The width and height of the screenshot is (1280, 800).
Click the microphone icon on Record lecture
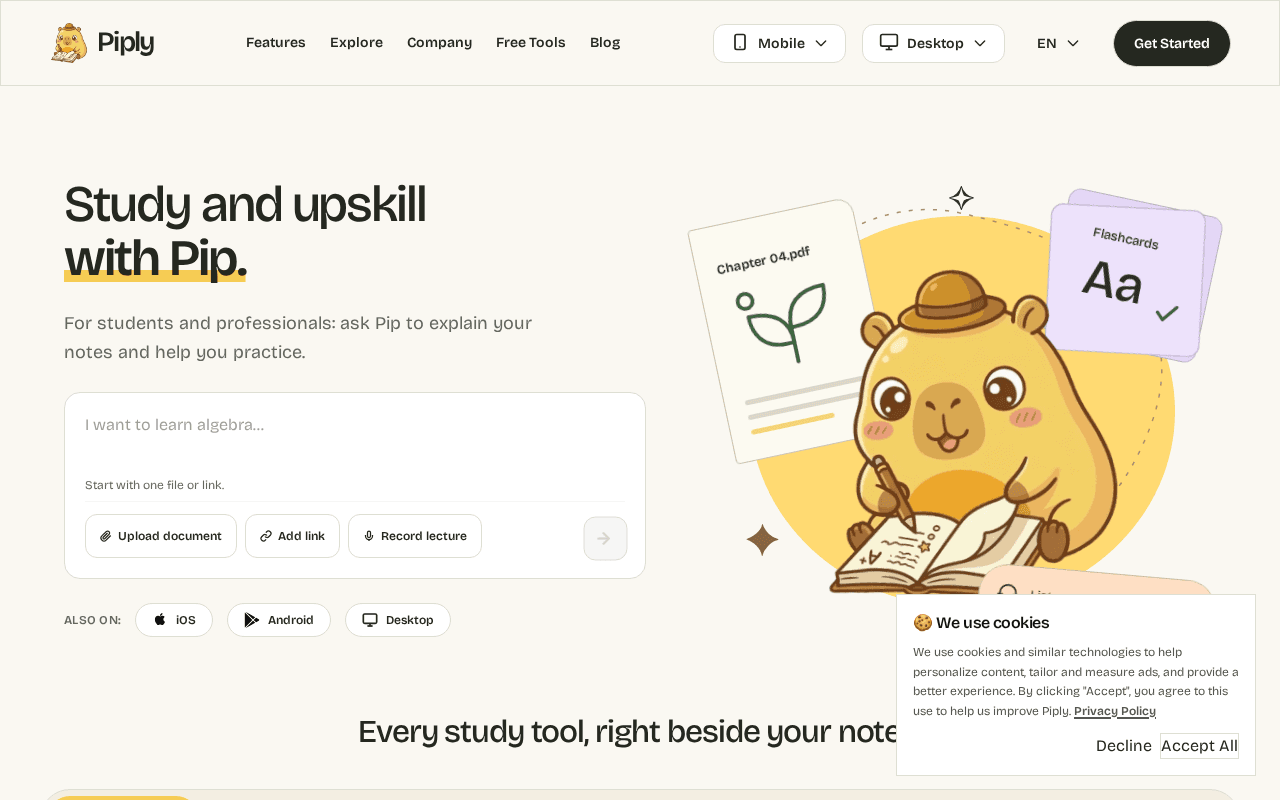point(369,536)
